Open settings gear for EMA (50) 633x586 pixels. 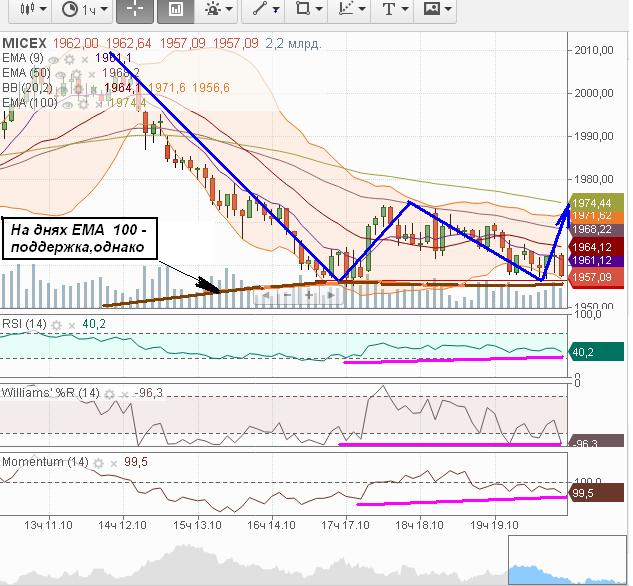coord(76,75)
